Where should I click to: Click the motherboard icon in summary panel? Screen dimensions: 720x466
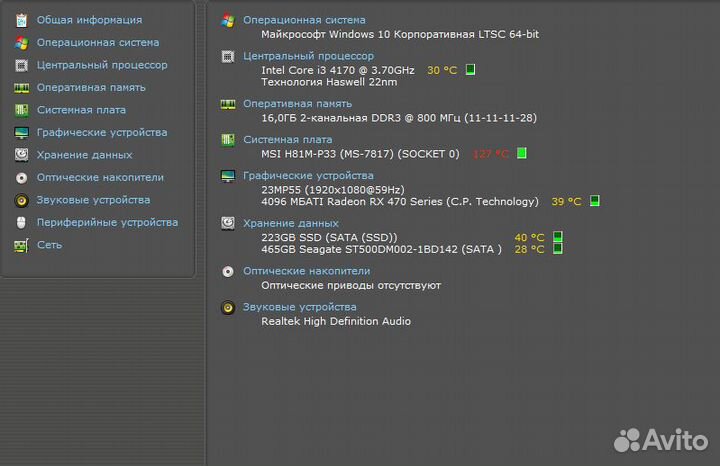[228, 140]
